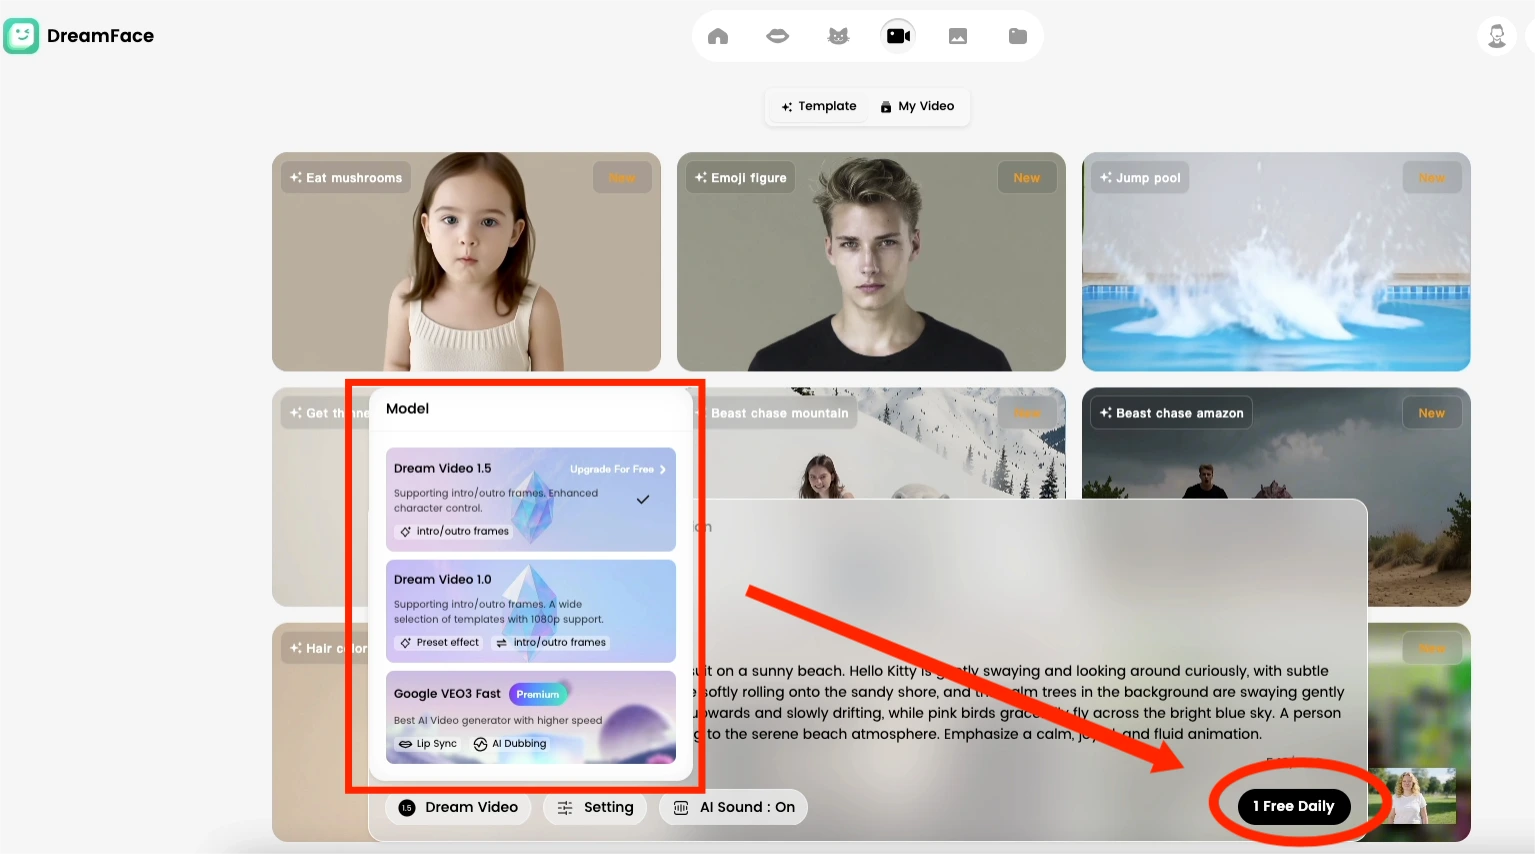Click the DreamFace logo
The width and height of the screenshot is (1535, 854).
click(79, 36)
